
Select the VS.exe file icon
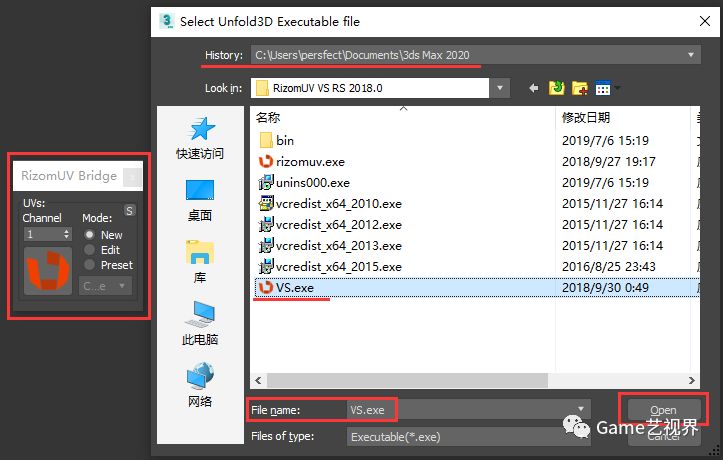266,288
